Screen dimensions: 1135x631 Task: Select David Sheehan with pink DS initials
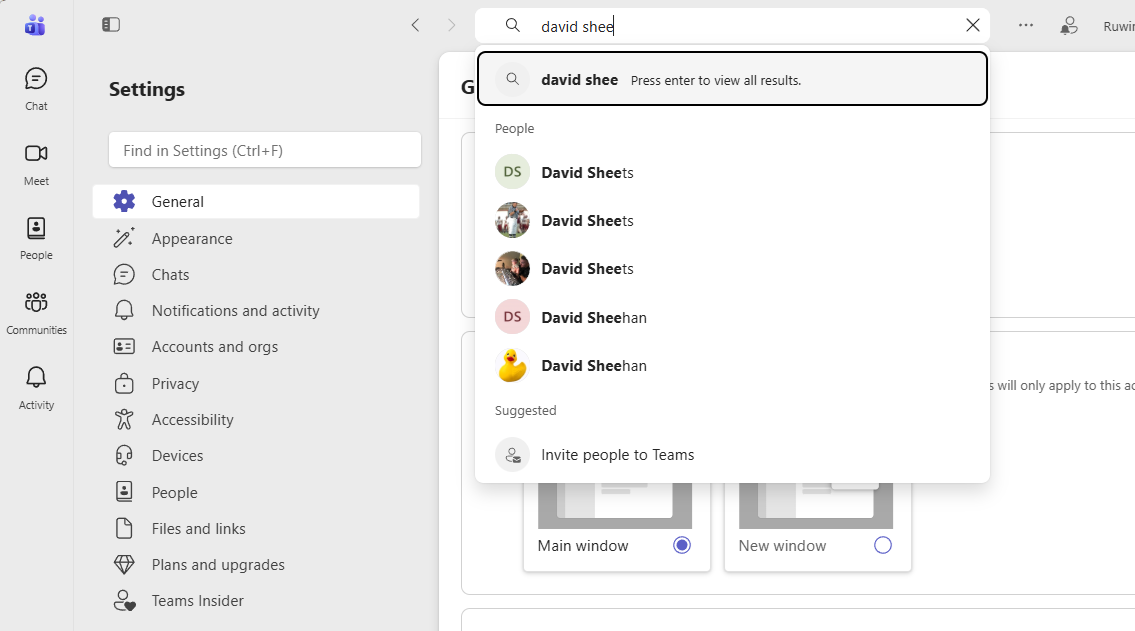click(x=733, y=317)
